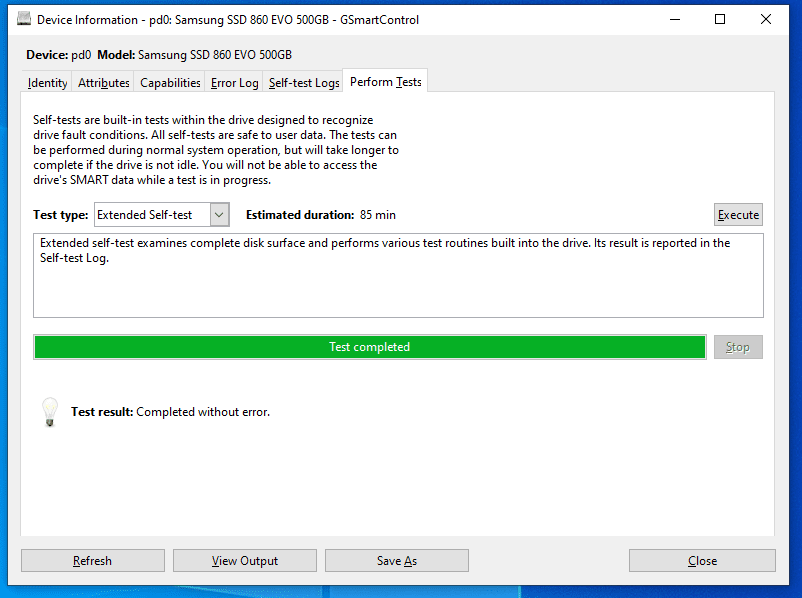Open the Capabilities tab

(170, 83)
